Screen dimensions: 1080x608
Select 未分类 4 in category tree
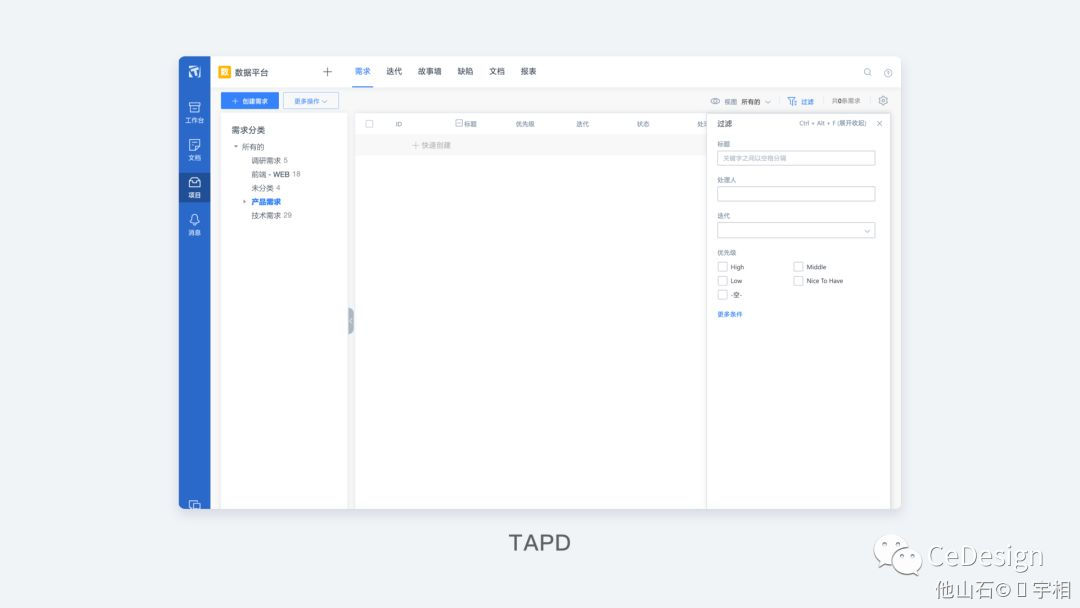[x=266, y=188]
